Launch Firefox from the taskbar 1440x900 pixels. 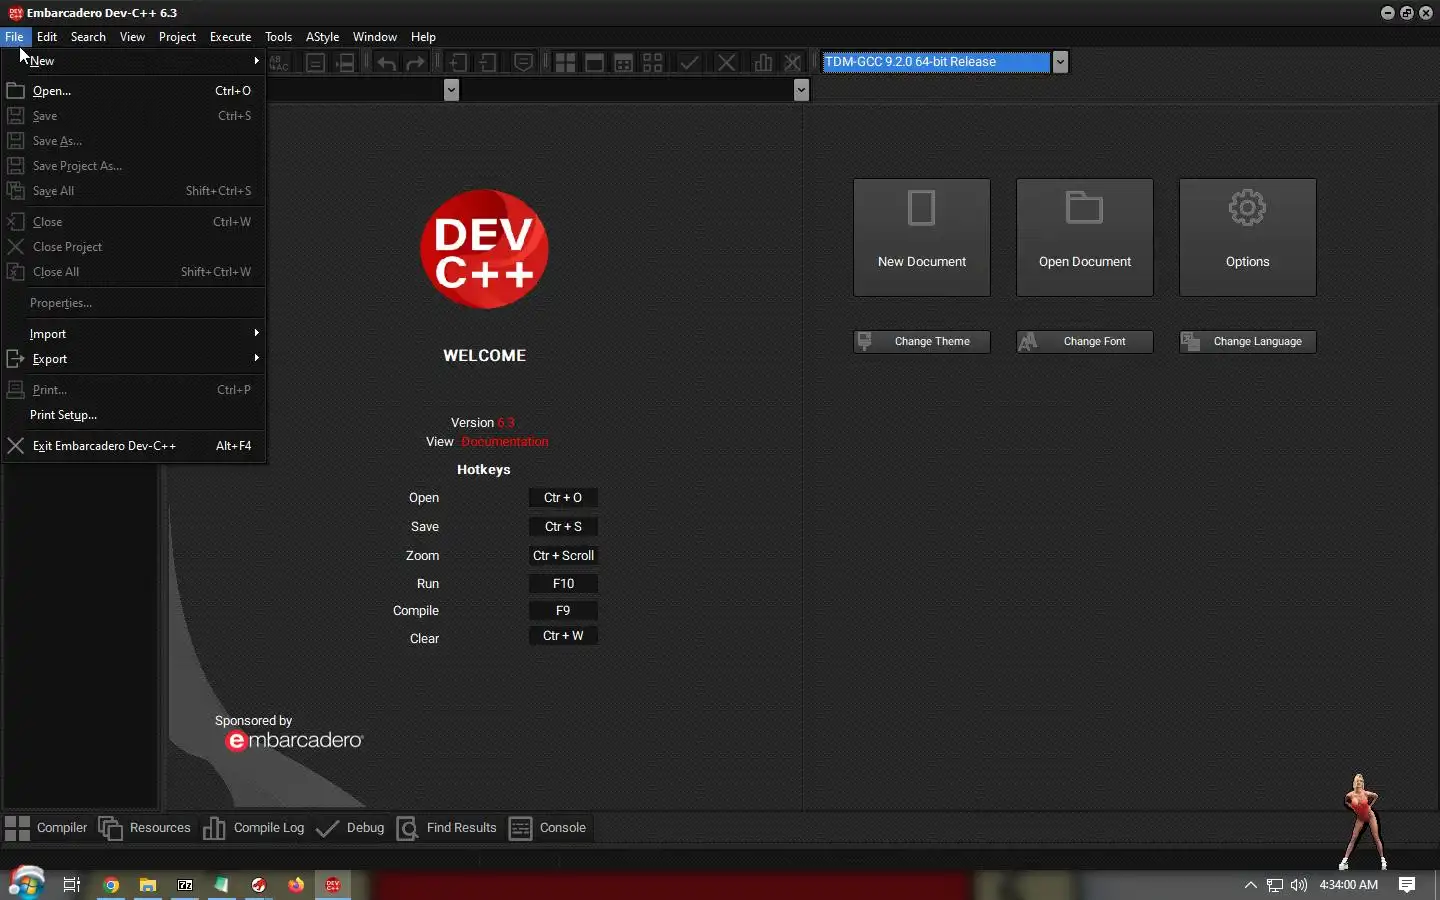[296, 885]
